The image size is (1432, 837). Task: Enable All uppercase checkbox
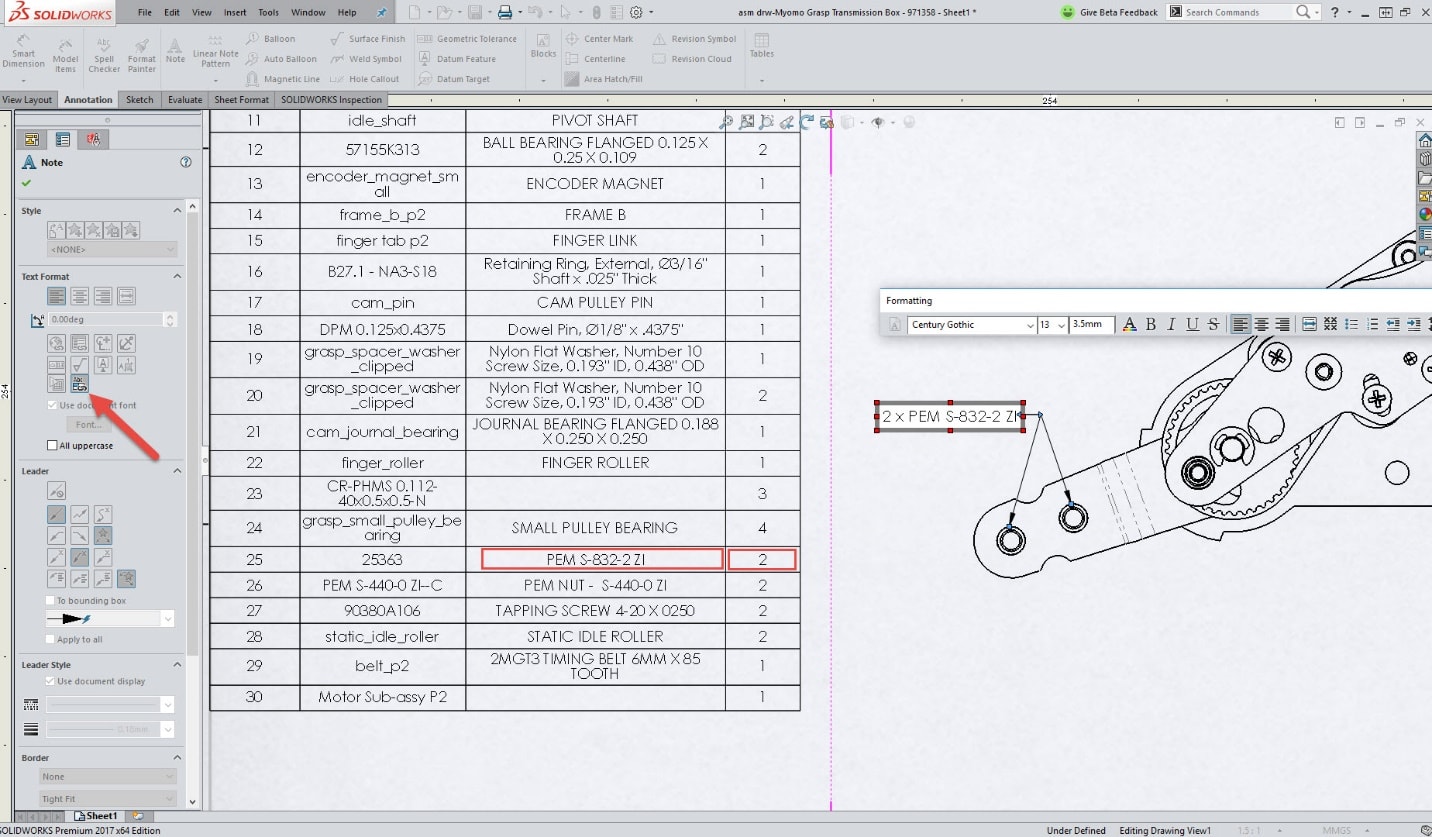coord(52,445)
